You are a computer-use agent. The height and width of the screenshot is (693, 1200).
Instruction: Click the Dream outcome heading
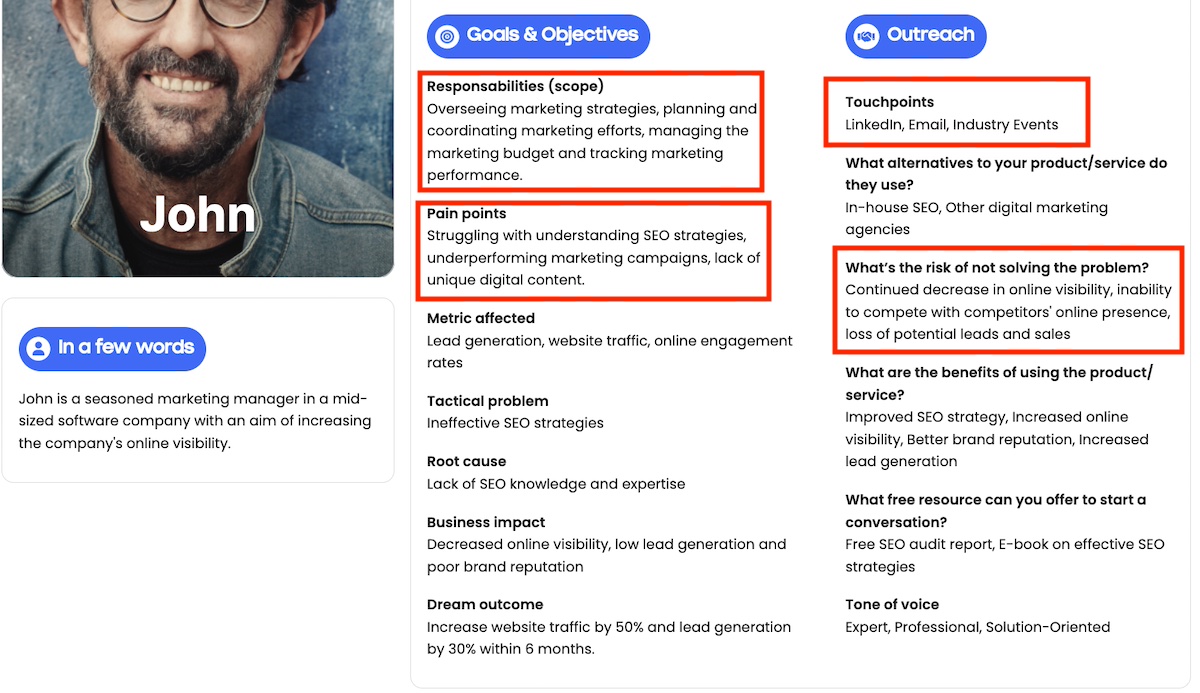click(x=485, y=604)
